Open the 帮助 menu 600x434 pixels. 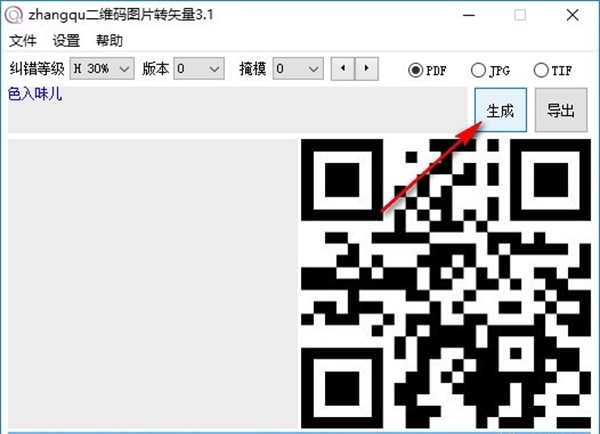(109, 41)
